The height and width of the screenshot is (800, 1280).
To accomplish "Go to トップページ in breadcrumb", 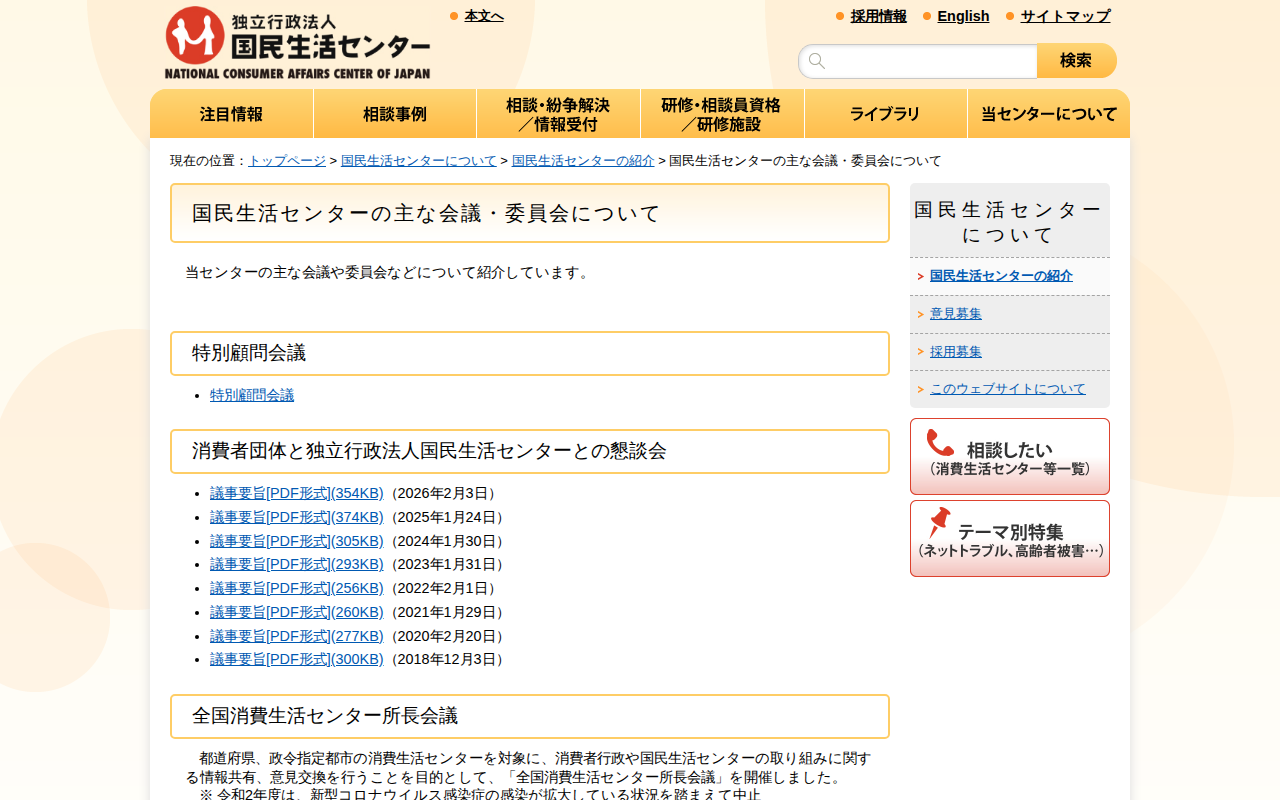I will pyautogui.click(x=287, y=161).
